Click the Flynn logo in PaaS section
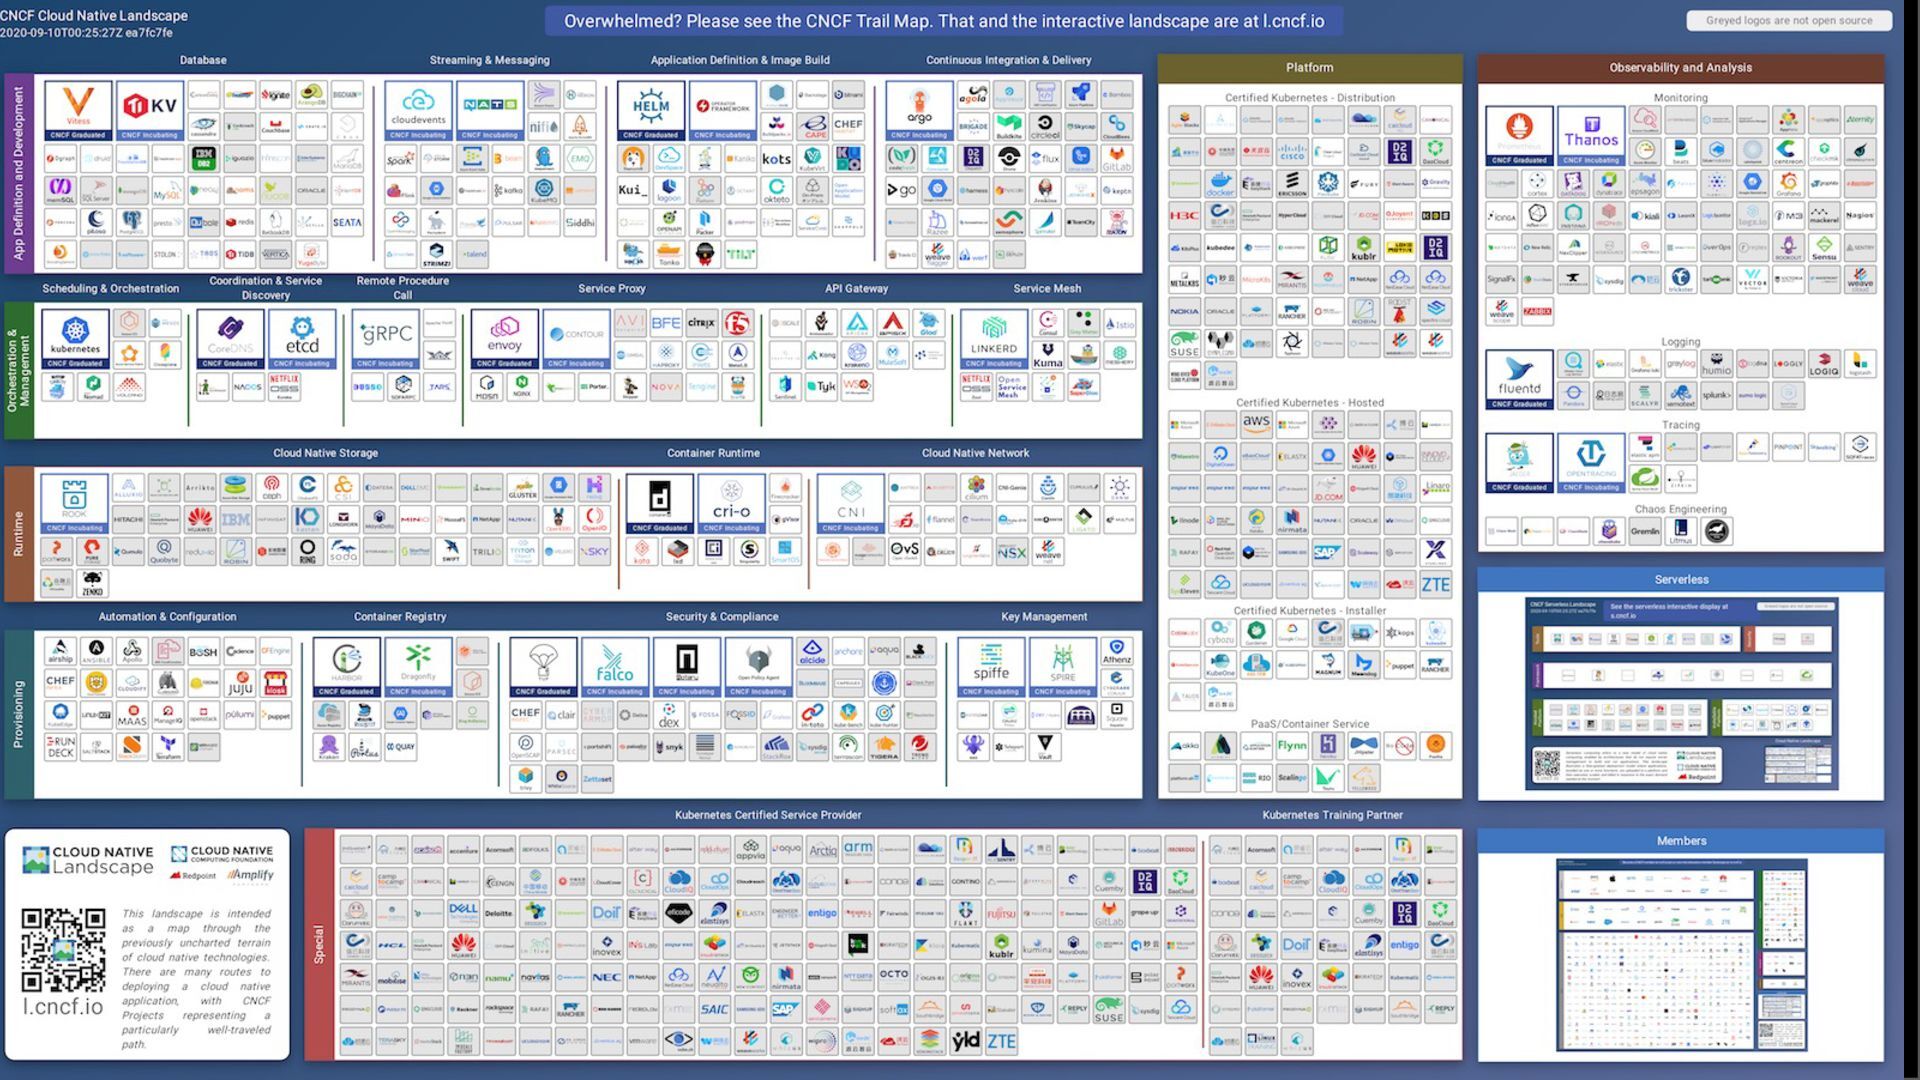Image resolution: width=1920 pixels, height=1080 pixels. coord(1292,745)
